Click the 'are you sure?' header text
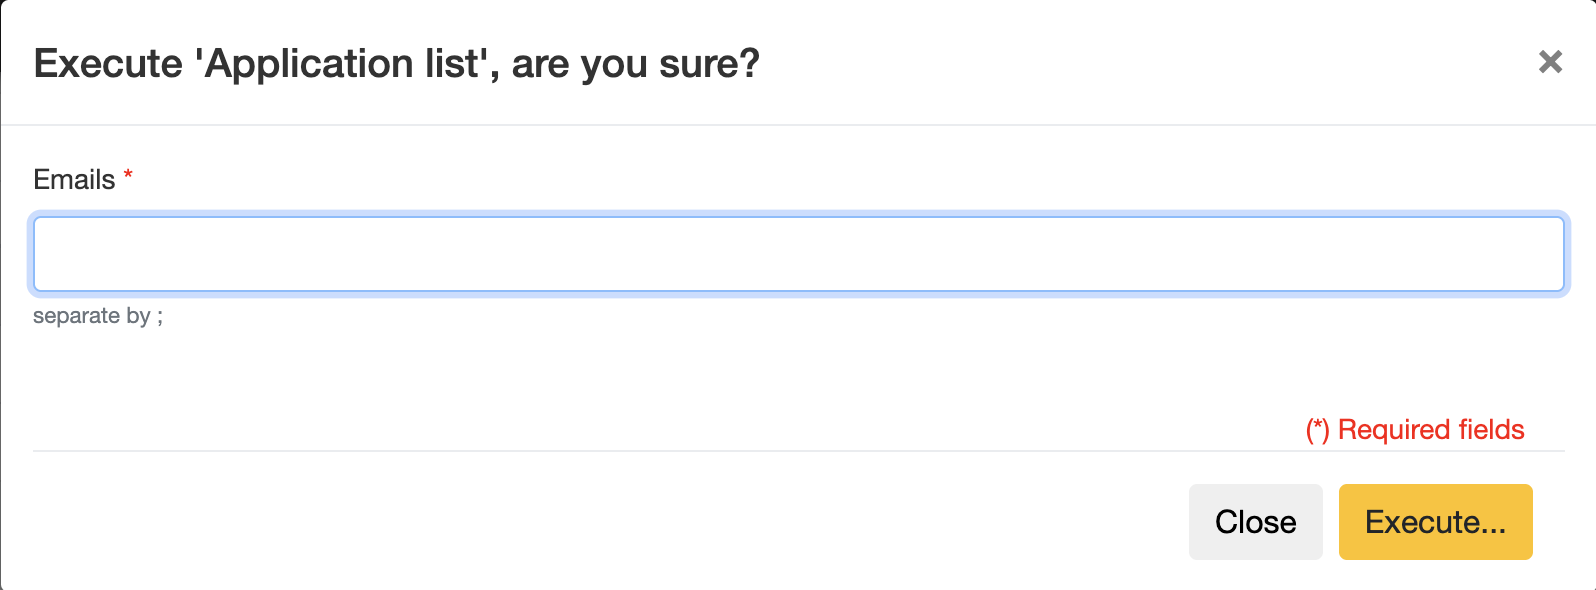 pyautogui.click(x=635, y=64)
